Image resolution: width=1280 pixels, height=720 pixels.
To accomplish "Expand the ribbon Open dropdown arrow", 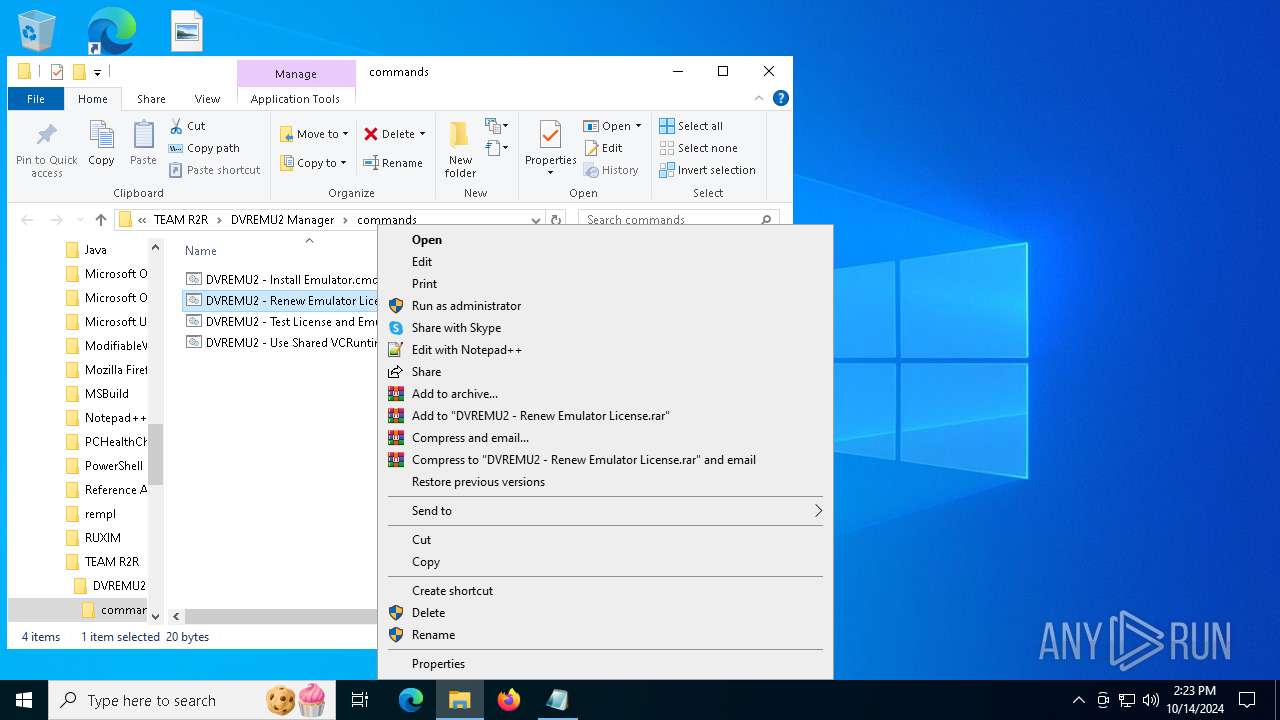I will pyautogui.click(x=638, y=126).
